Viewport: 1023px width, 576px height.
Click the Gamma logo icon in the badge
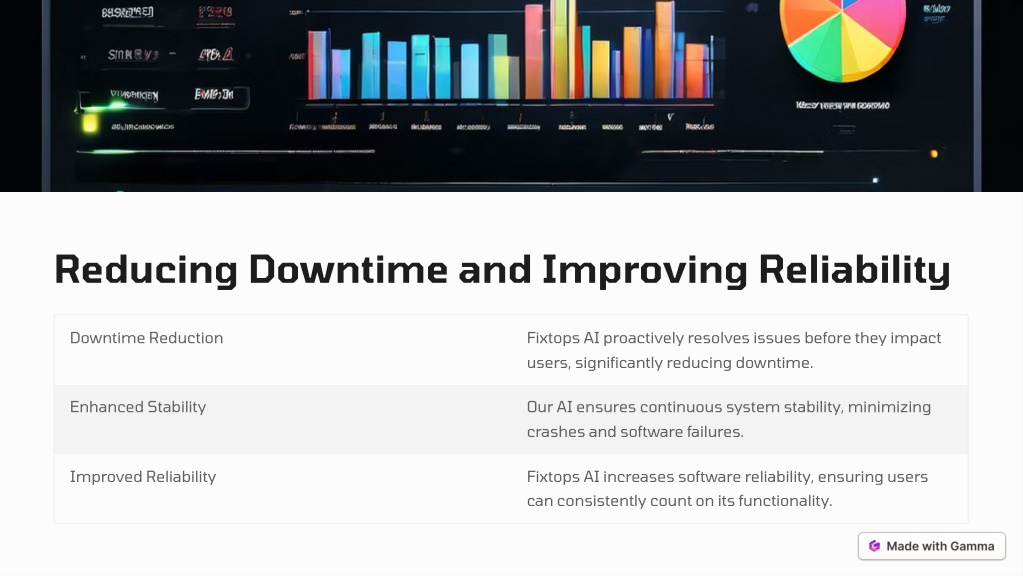click(874, 546)
